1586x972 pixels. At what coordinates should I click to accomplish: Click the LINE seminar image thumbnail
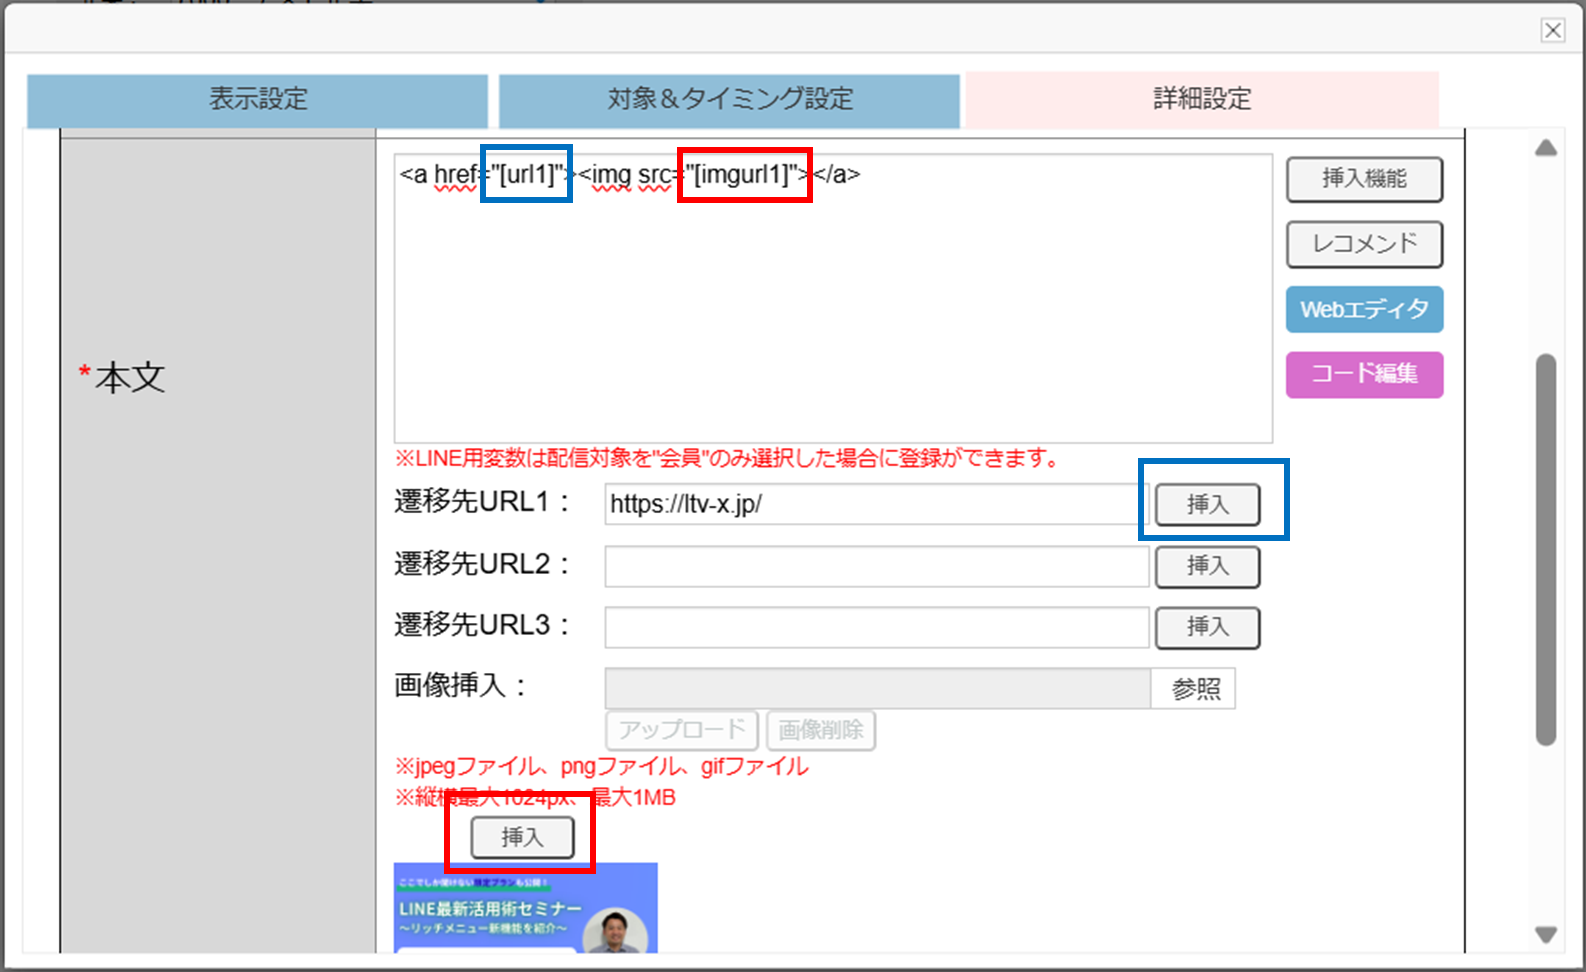tap(525, 907)
